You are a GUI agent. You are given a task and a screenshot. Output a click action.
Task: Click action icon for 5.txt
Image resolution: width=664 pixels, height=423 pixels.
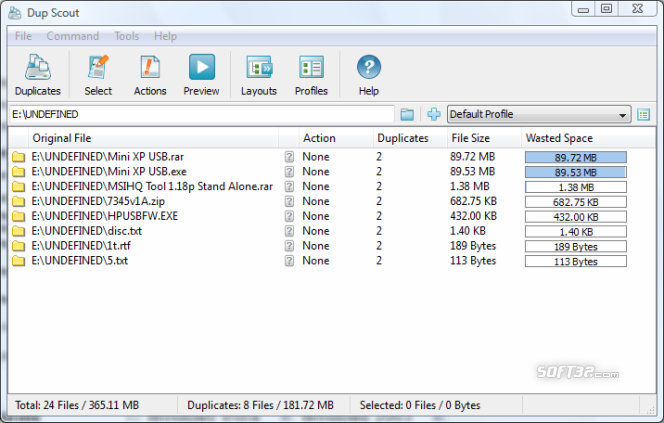(289, 261)
